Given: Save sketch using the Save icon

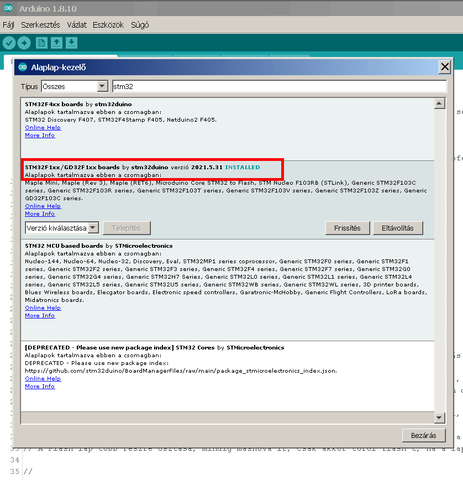Looking at the screenshot, I should pyautogui.click(x=72, y=43).
